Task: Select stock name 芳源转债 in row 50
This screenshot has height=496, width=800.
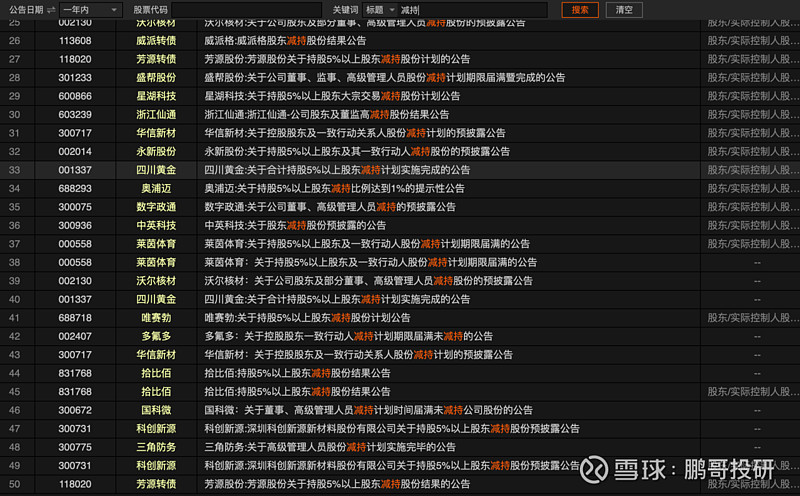Action: (156, 484)
